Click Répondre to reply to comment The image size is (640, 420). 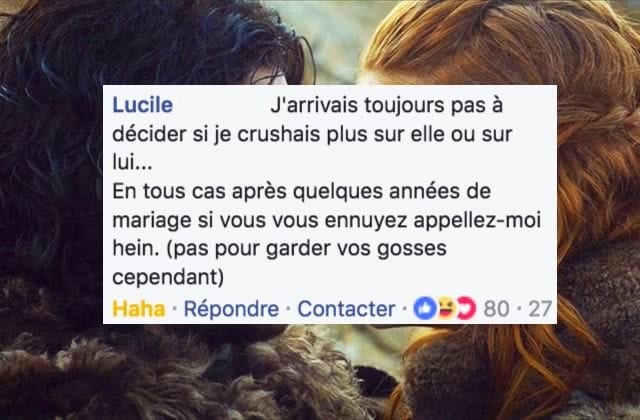pyautogui.click(x=231, y=309)
